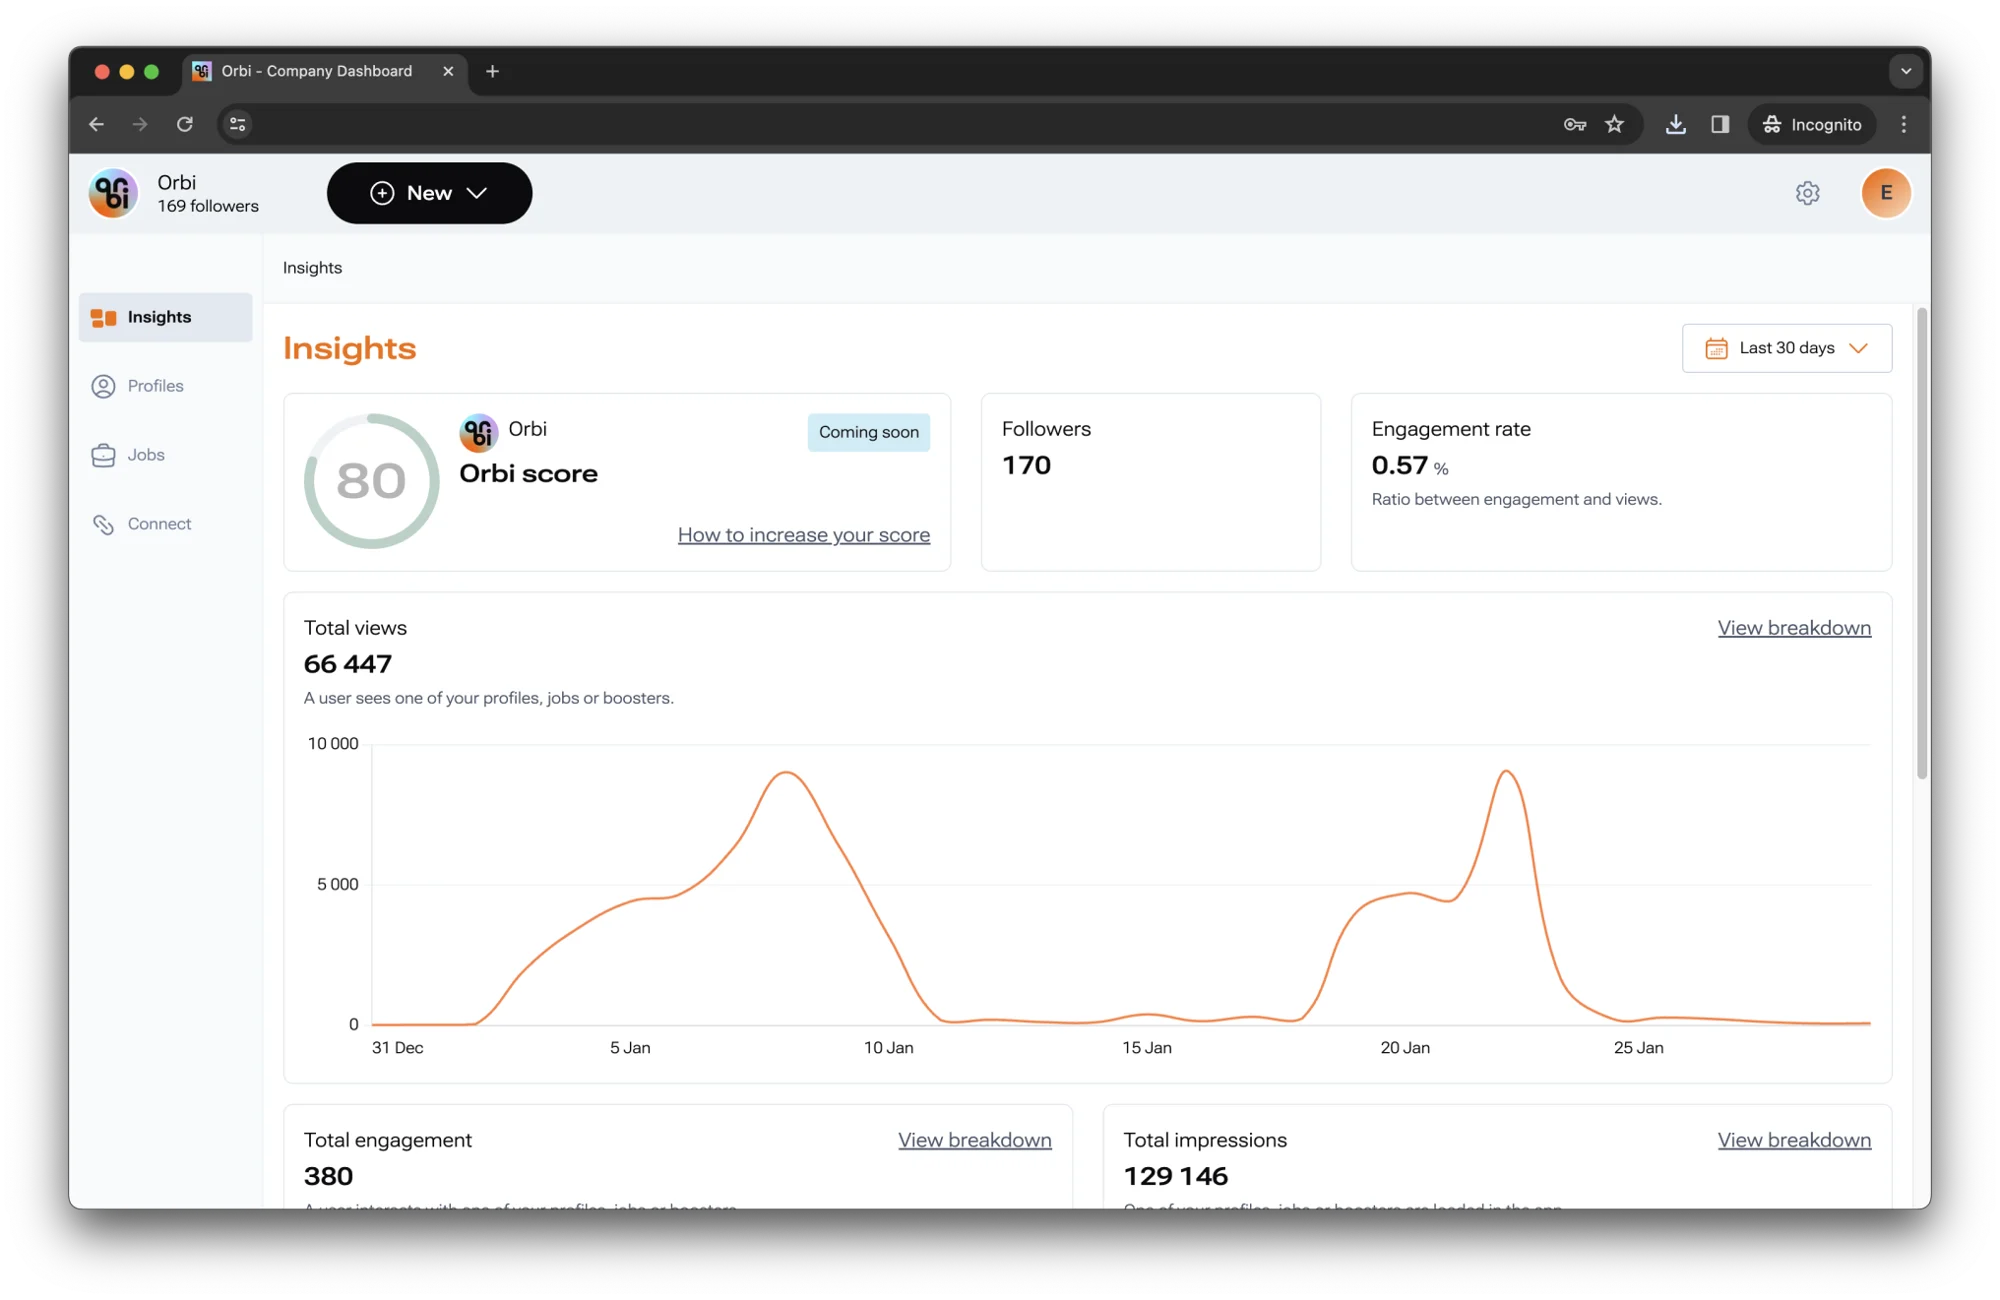View breakdown for Total engagement

tap(974, 1140)
